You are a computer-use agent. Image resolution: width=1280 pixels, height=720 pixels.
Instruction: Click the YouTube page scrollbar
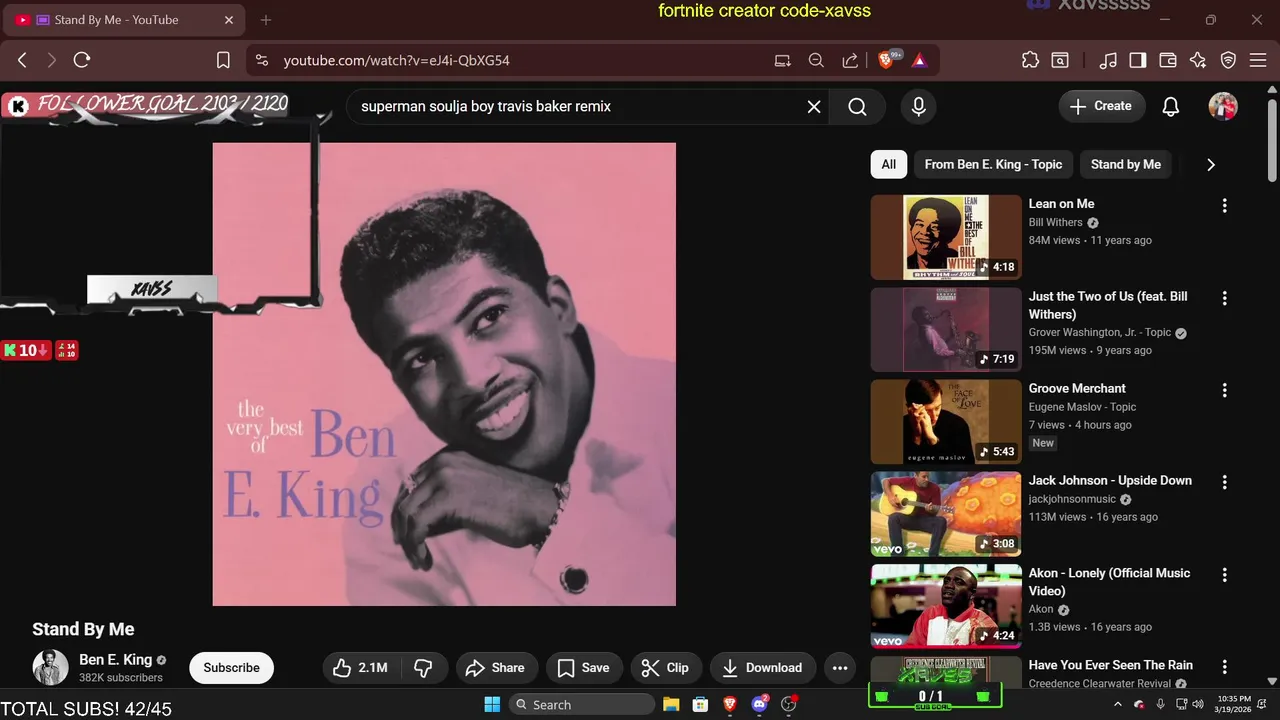[x=1272, y=140]
